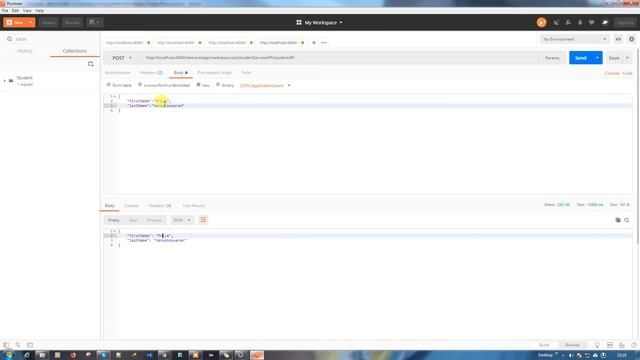
Task: Open the Edit menu
Action: click(x=16, y=11)
